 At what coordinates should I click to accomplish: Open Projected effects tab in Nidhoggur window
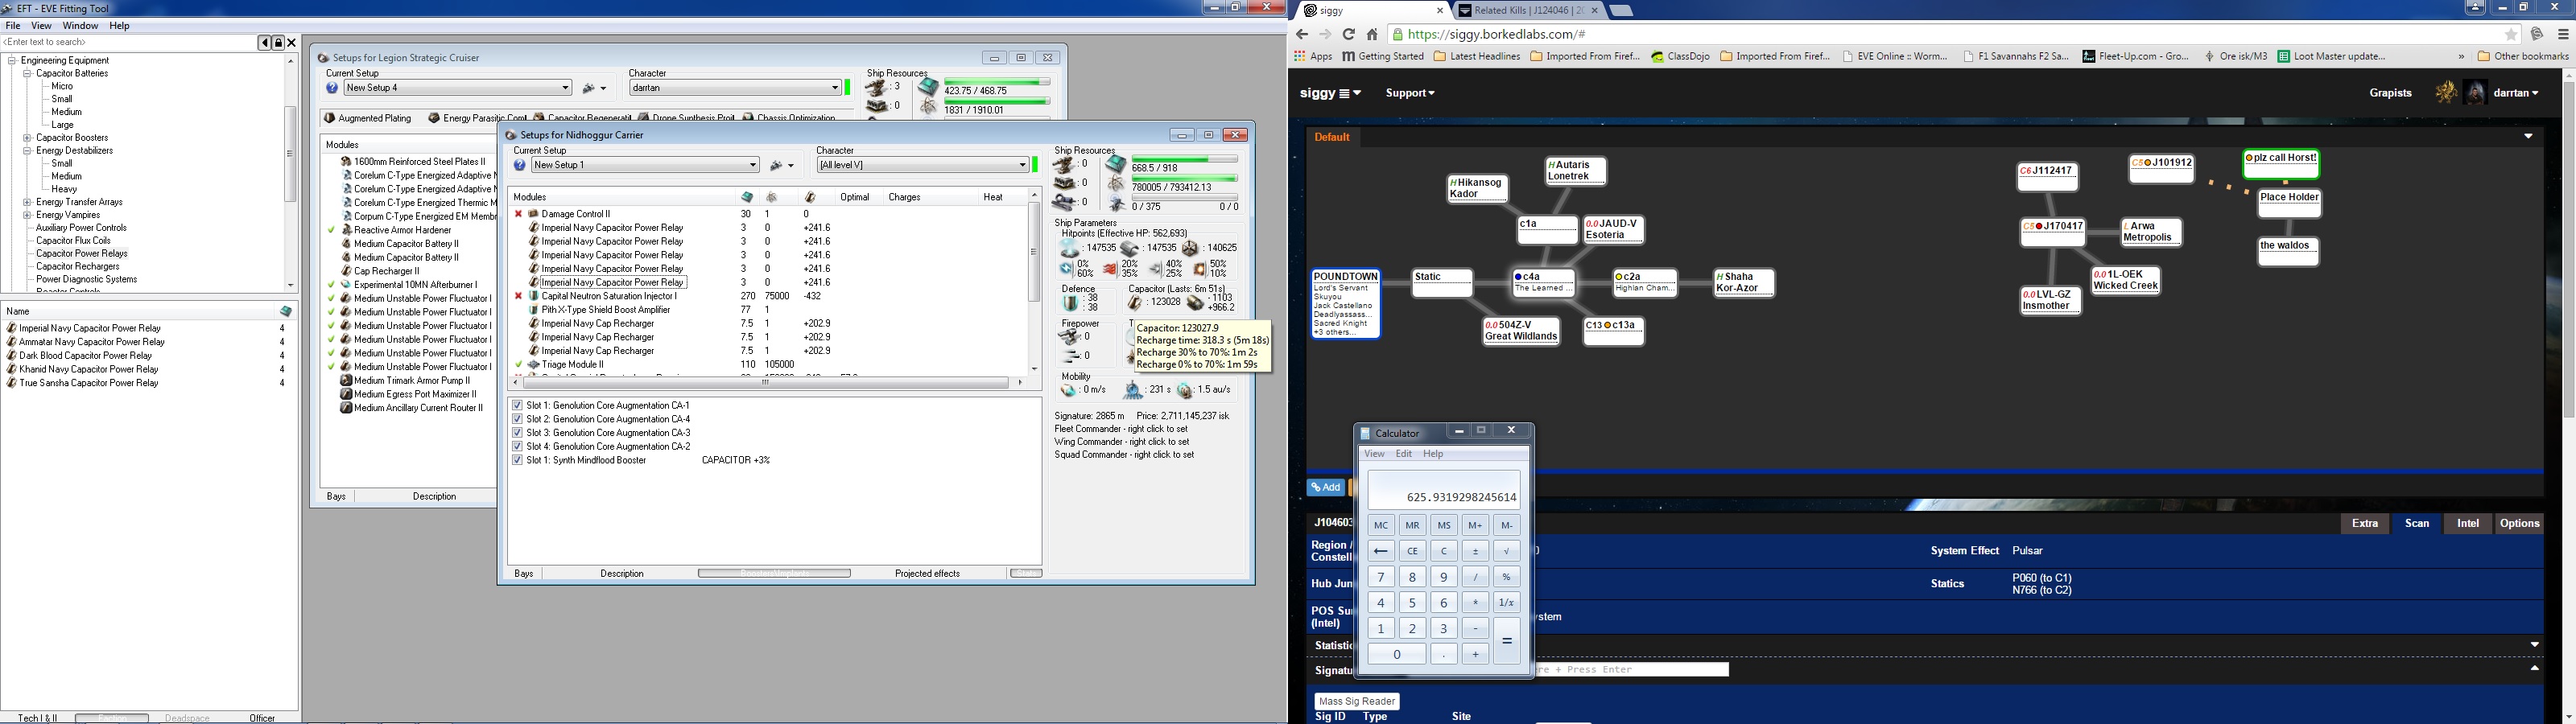tap(927, 574)
